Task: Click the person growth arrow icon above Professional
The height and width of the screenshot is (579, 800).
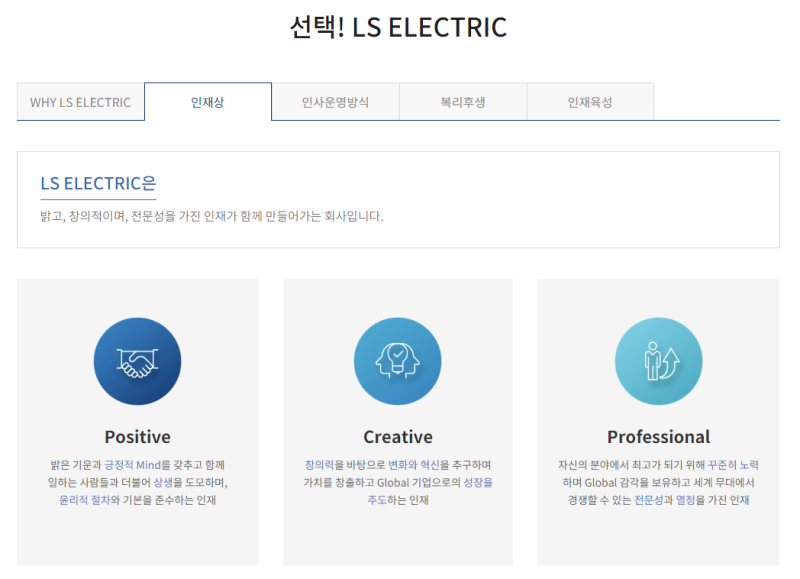Action: (x=658, y=362)
